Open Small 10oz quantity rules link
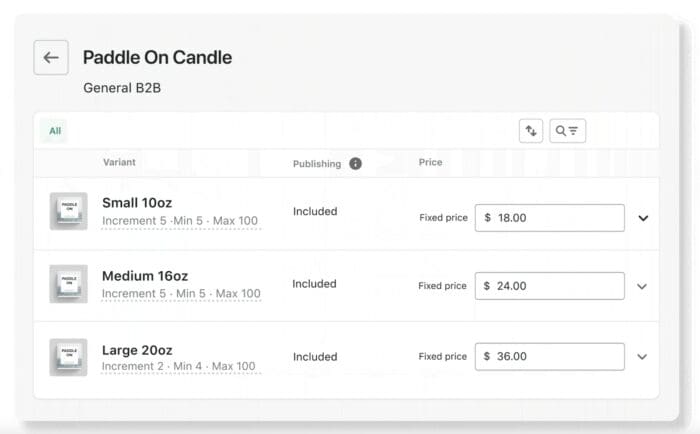This screenshot has height=434, width=700. pos(180,221)
